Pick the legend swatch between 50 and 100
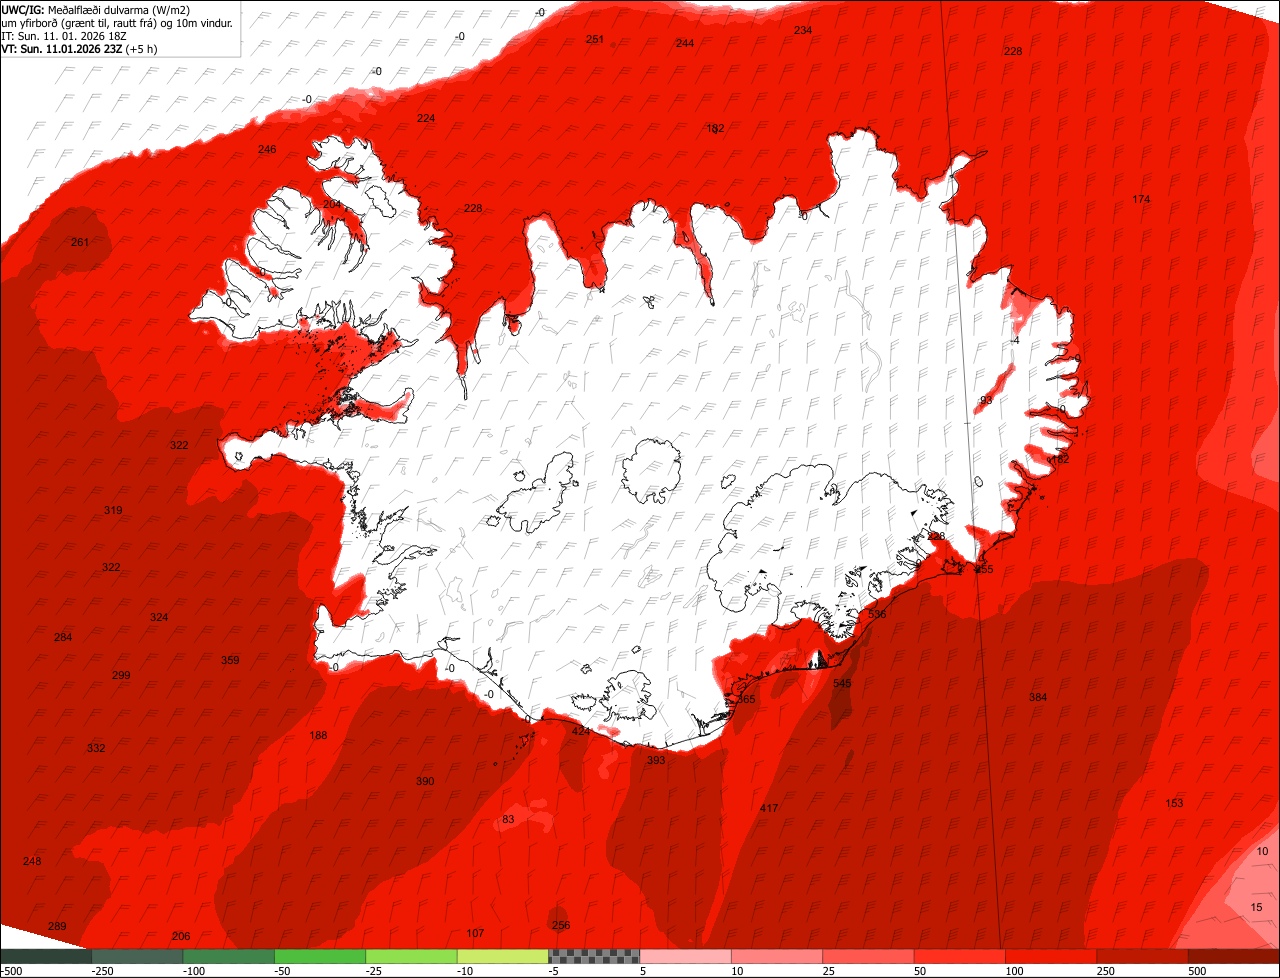Viewport: 1280px width, 978px height. (959, 956)
